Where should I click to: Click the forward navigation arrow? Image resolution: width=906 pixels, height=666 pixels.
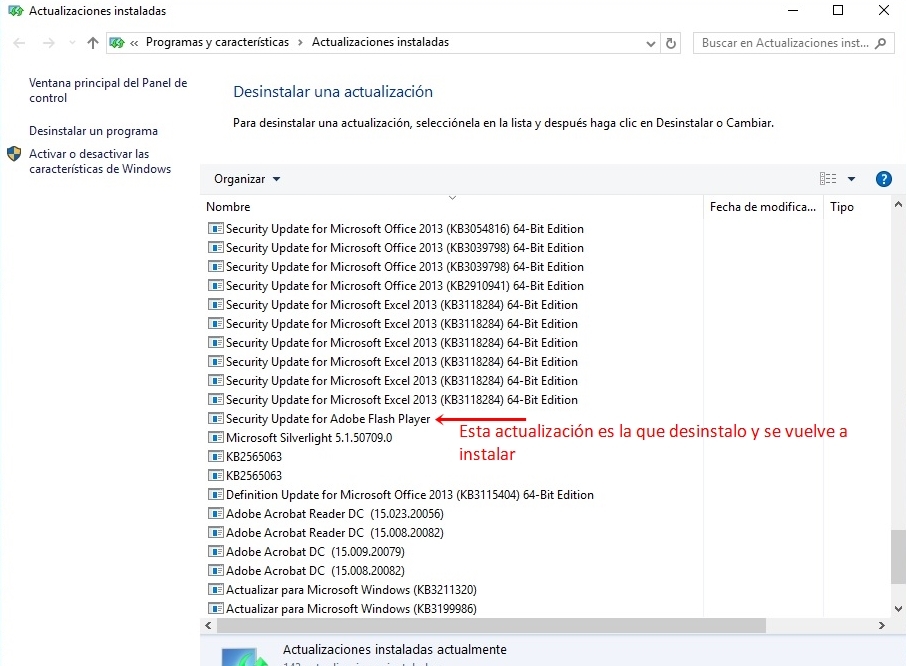pos(49,43)
